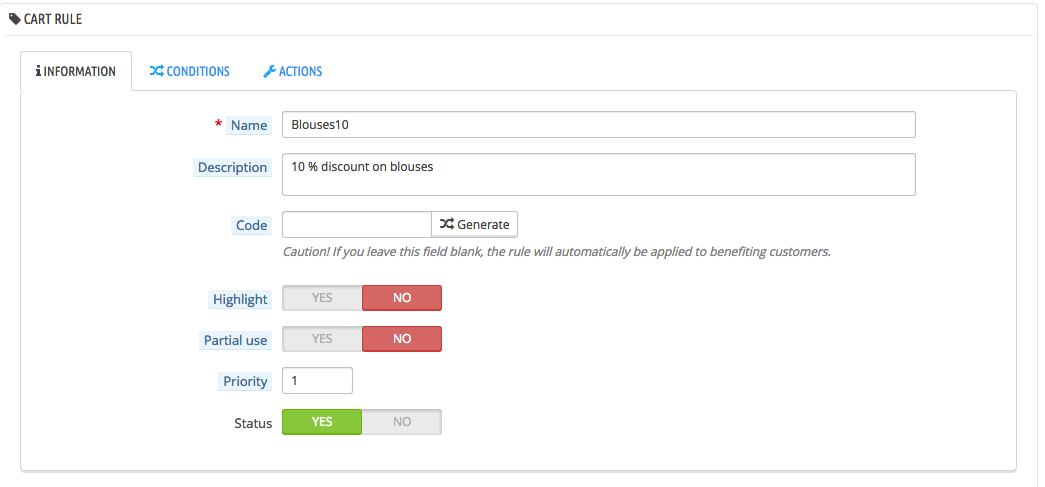Screen dimensions: 1045x487
Task: Click the Cart Rule tag icon
Action: coord(15,19)
